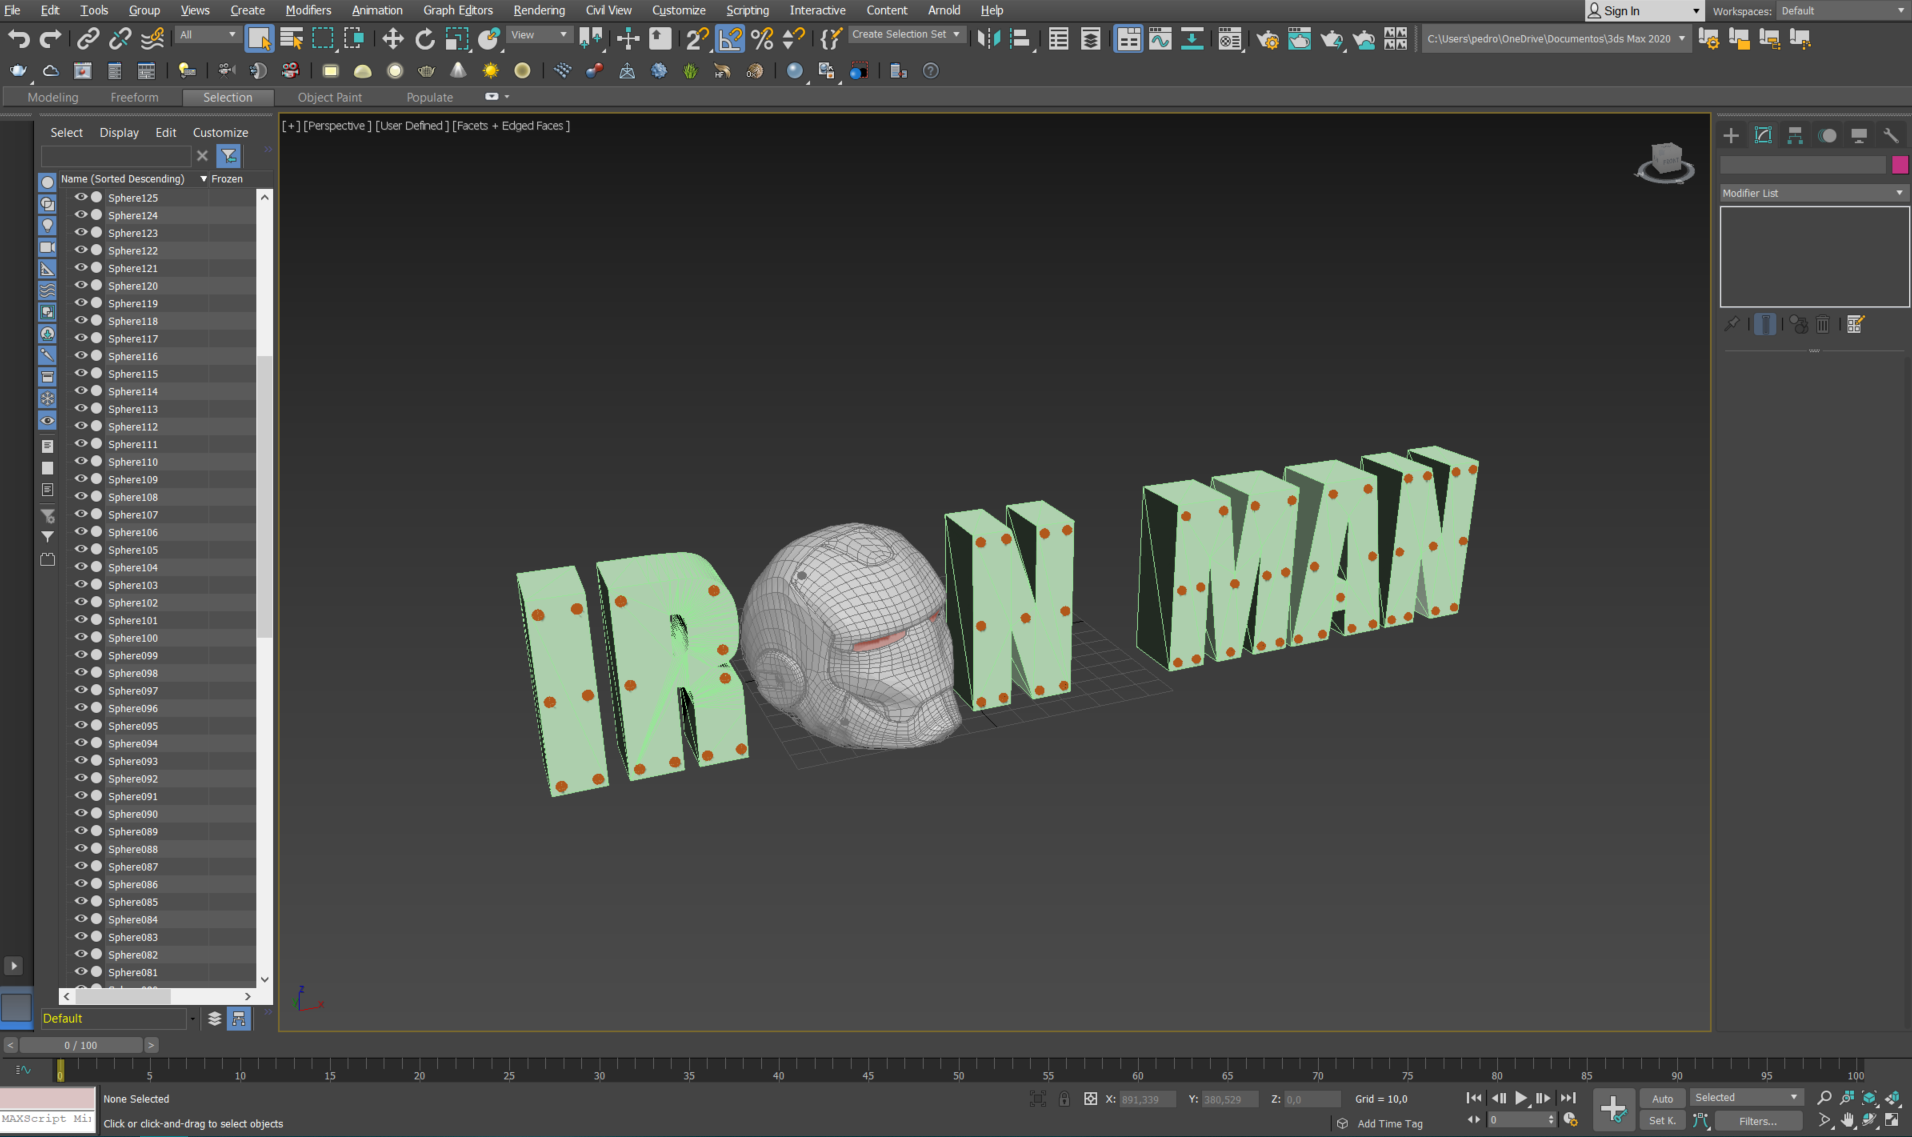The image size is (1912, 1137).
Task: Toggle the Selection Lock padlock
Action: (x=1064, y=1099)
